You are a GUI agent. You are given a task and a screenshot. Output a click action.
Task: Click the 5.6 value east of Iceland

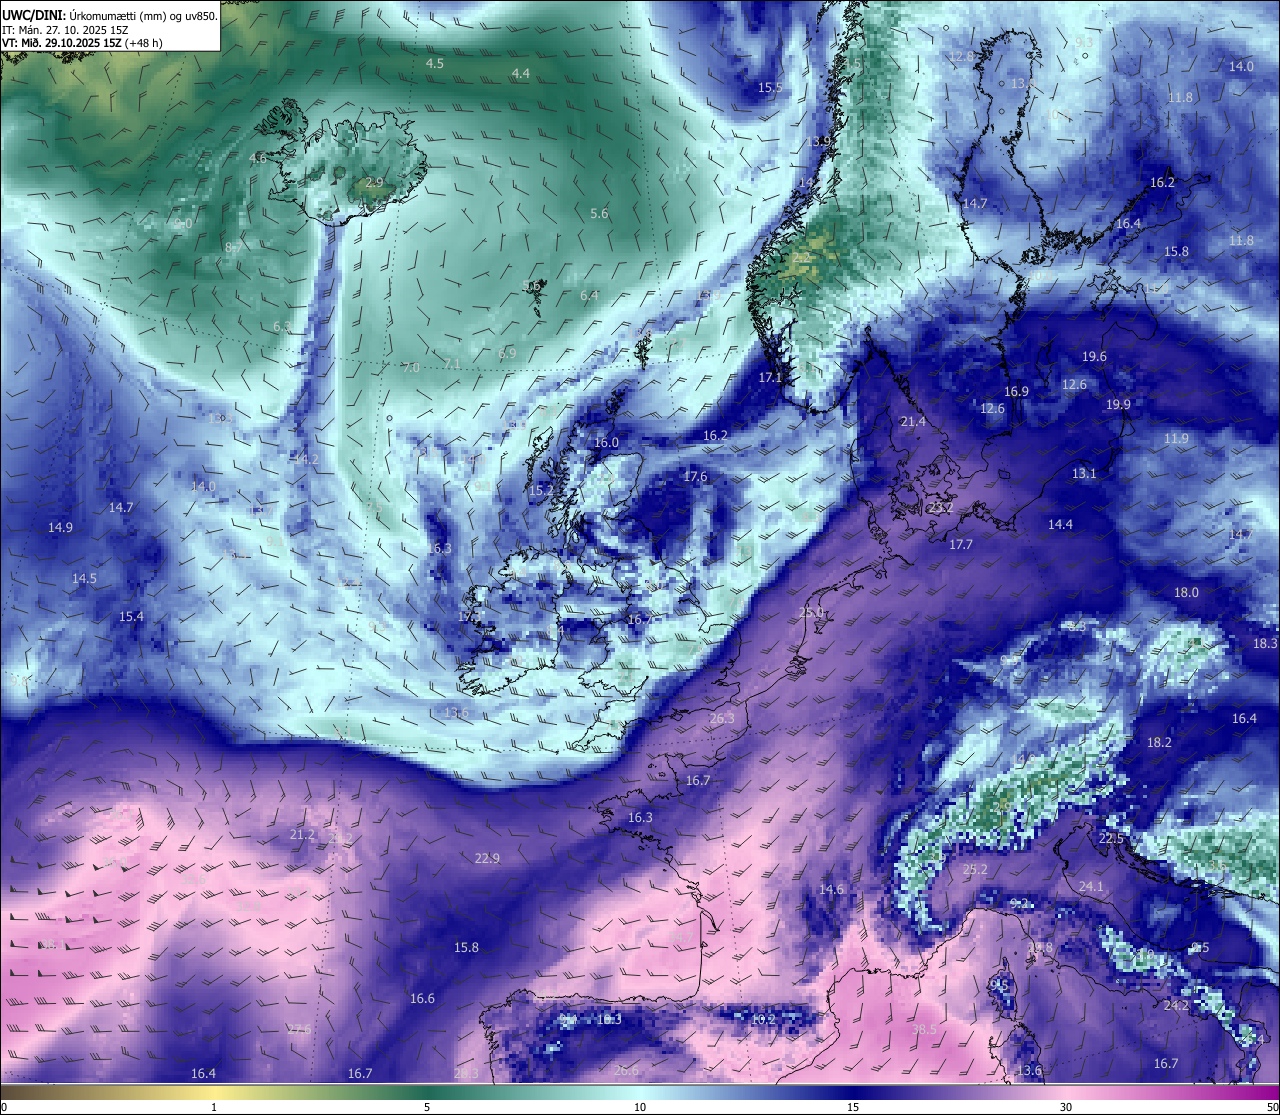[x=599, y=213]
